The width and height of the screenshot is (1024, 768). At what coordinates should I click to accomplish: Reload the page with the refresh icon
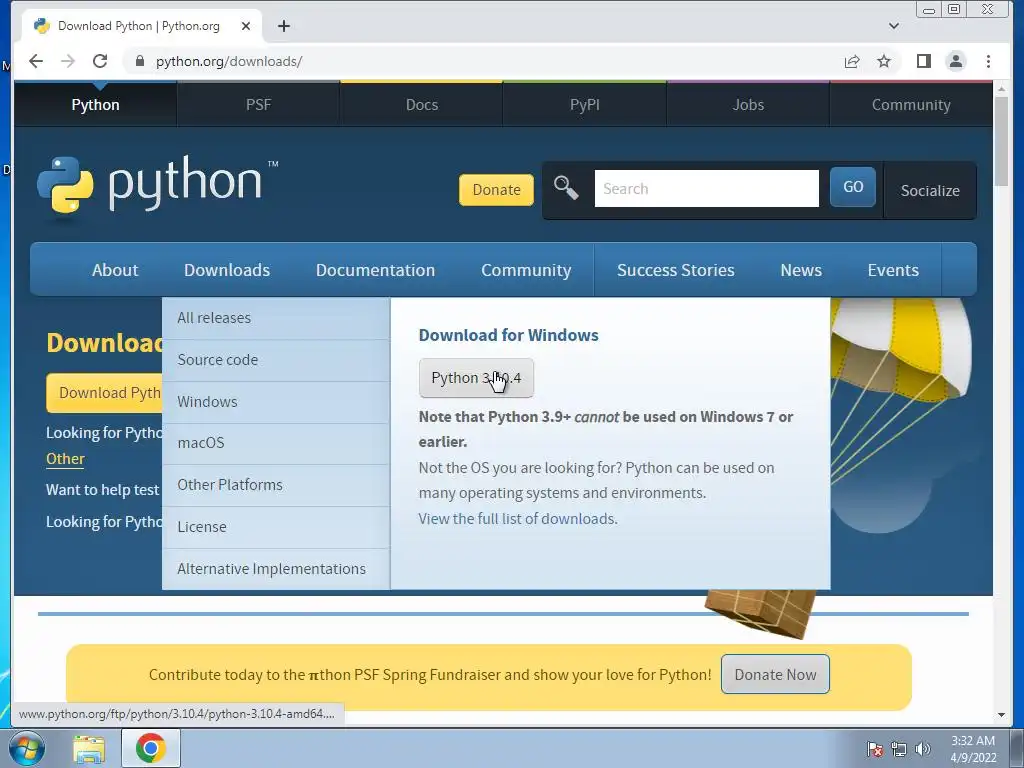pyautogui.click(x=100, y=61)
